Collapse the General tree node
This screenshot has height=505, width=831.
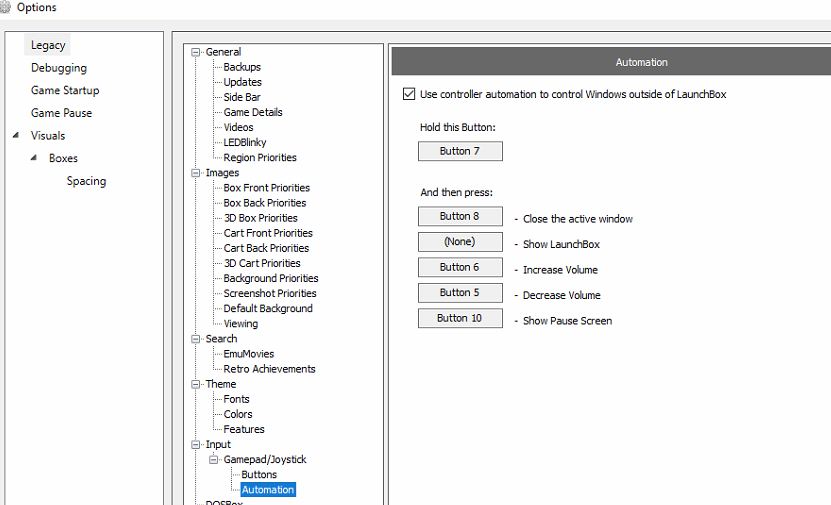pos(196,52)
